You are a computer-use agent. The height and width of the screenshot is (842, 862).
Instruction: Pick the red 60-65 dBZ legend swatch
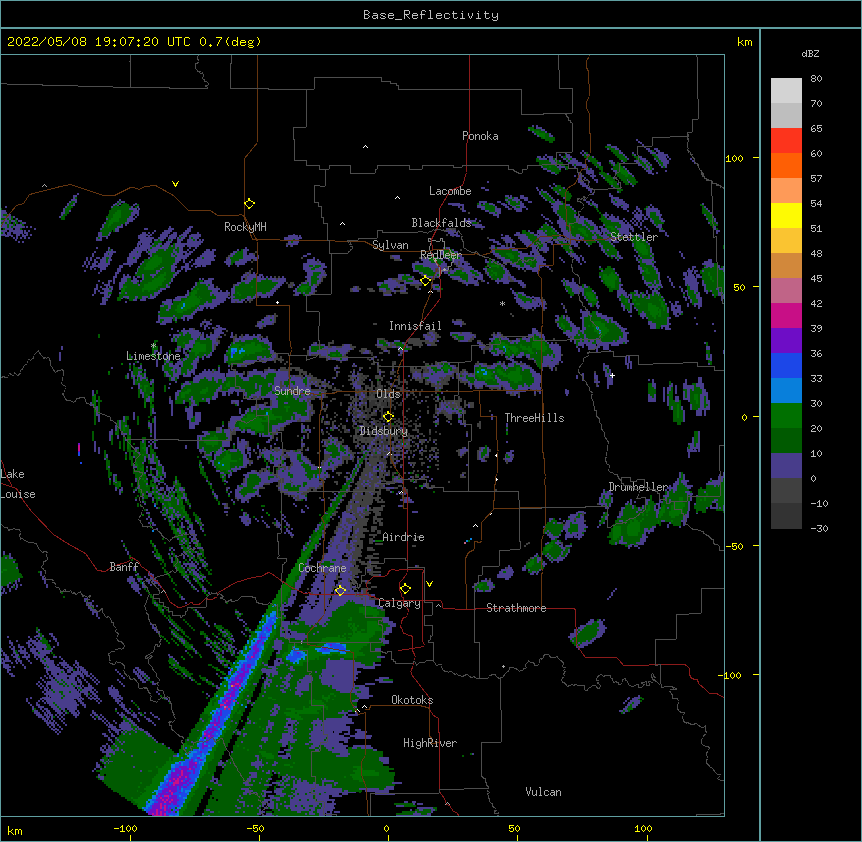tap(786, 140)
